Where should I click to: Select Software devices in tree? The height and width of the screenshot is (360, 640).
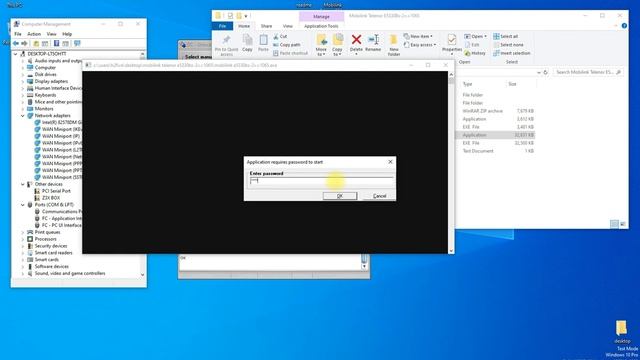[51, 267]
